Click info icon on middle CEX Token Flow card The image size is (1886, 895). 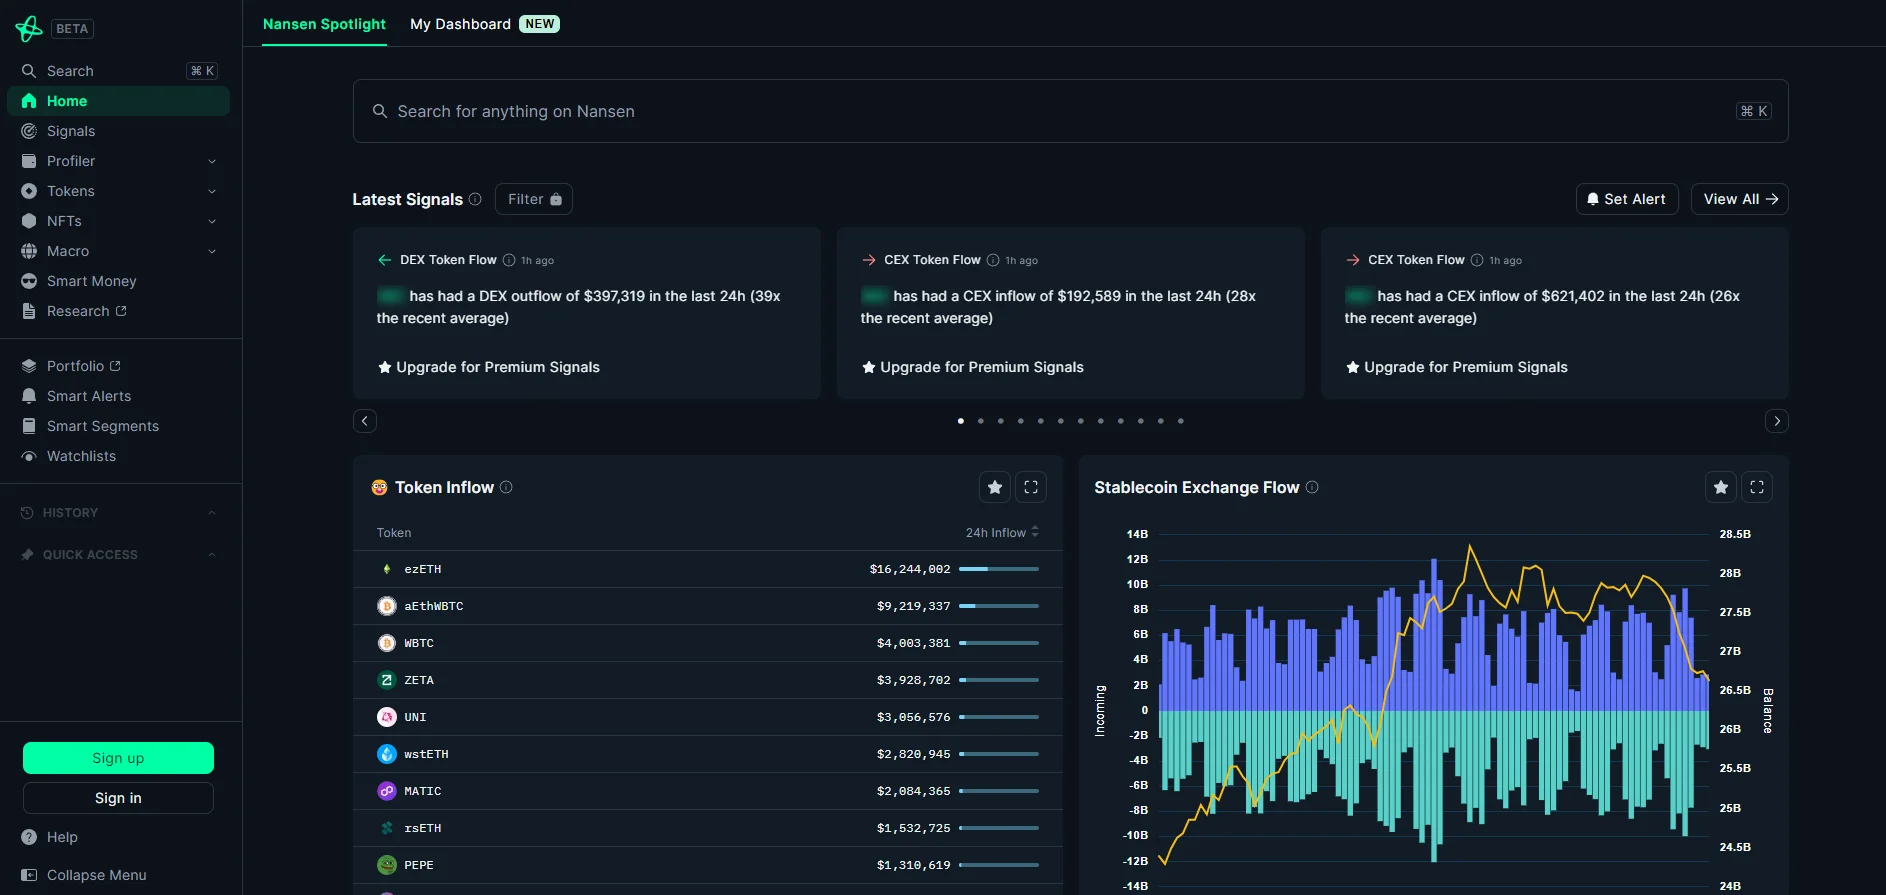coord(993,260)
